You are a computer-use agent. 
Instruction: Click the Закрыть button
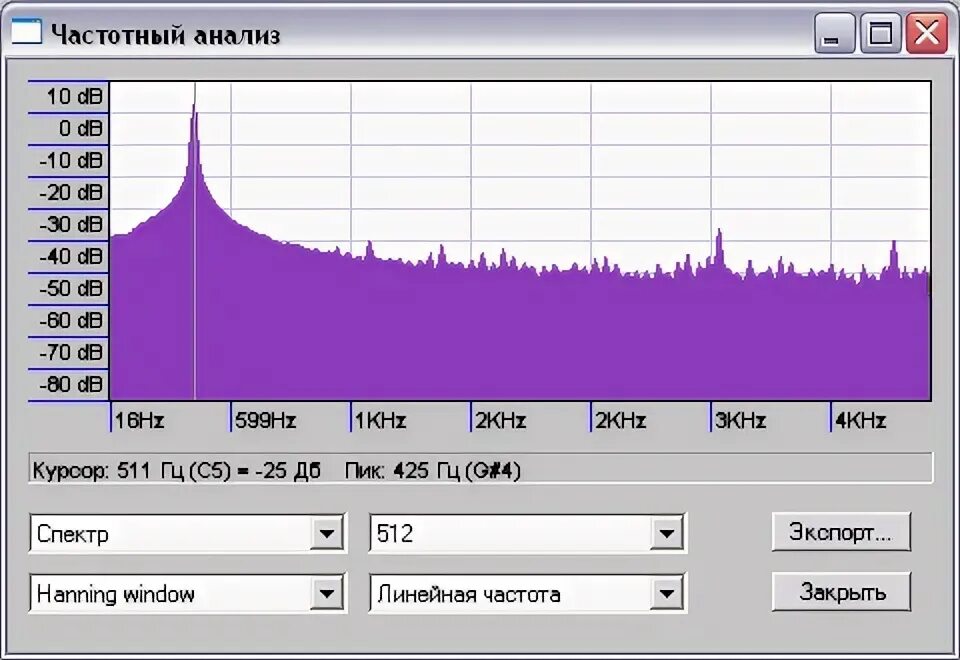coord(843,591)
